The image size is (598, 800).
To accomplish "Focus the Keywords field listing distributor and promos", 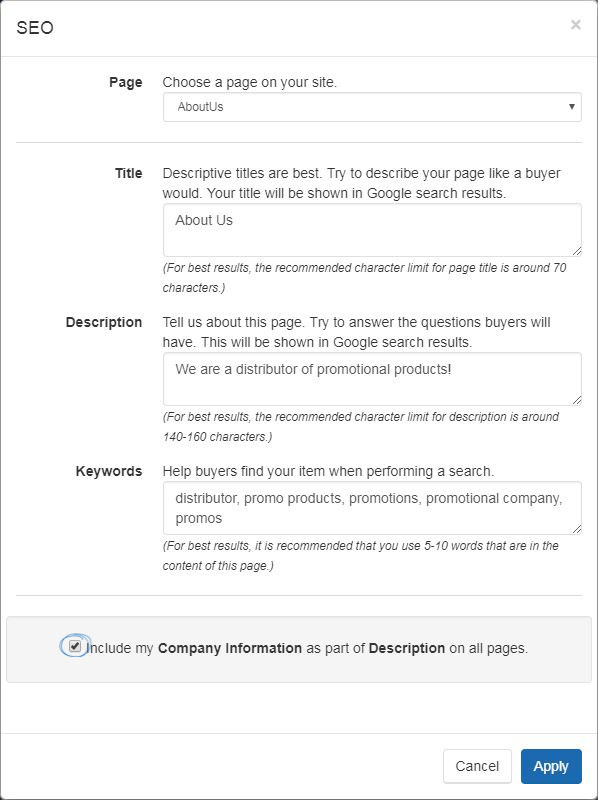I will pos(372,508).
